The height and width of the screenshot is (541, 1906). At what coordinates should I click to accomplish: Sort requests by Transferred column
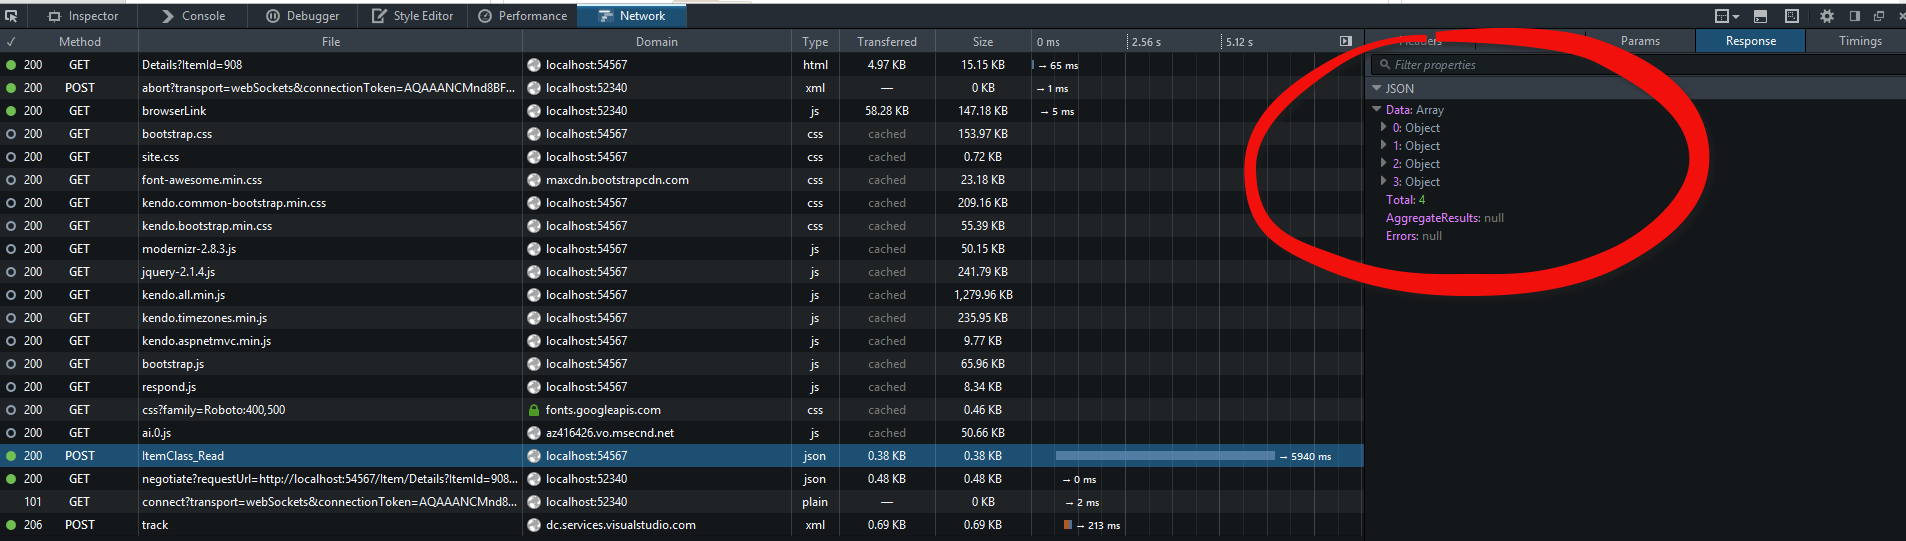(x=887, y=42)
